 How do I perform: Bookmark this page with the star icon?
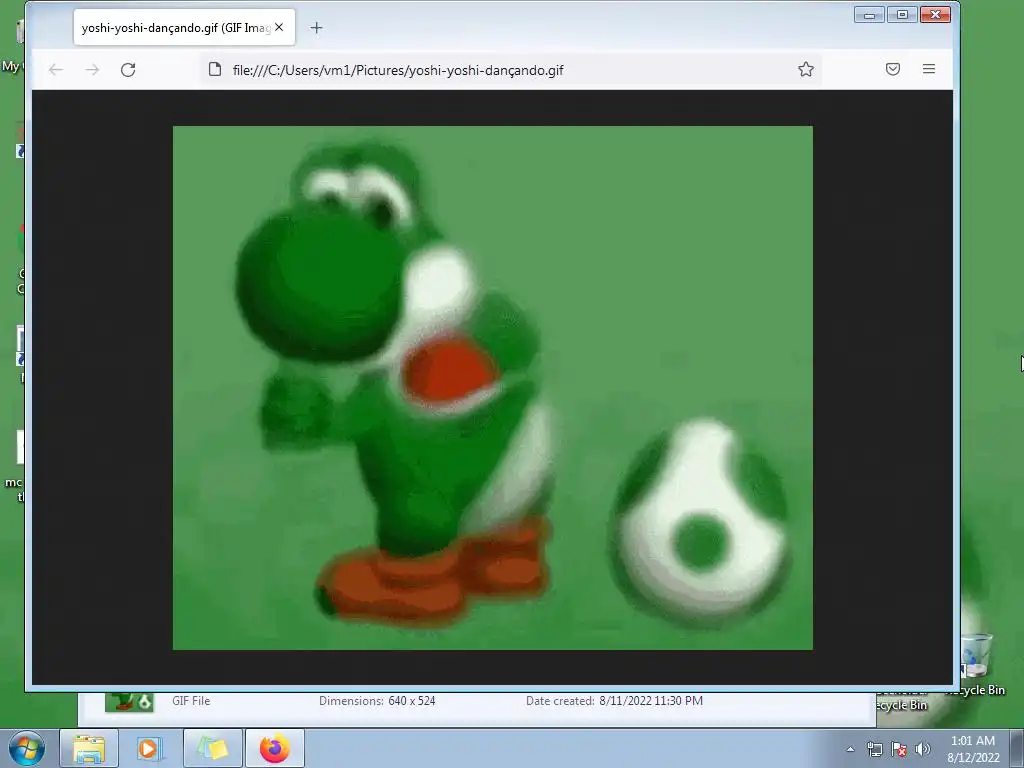coord(806,69)
